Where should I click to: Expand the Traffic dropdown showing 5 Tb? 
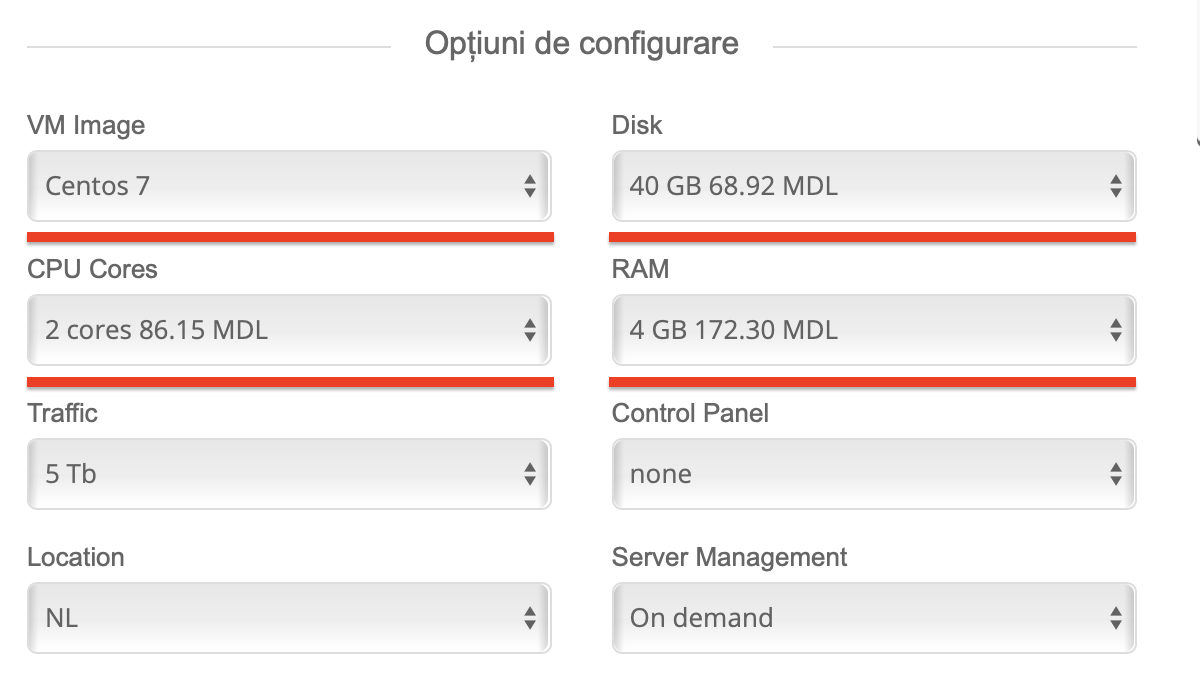pos(288,474)
